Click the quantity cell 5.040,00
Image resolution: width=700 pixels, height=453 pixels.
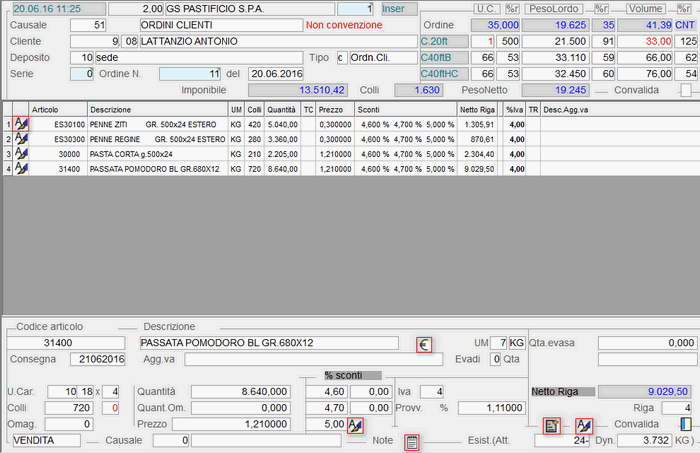[x=282, y=125]
